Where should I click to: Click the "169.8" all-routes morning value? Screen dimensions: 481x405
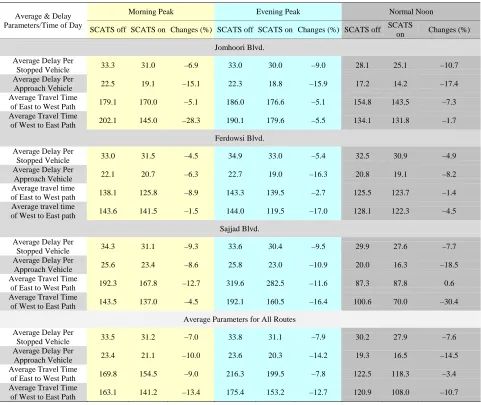point(108,374)
